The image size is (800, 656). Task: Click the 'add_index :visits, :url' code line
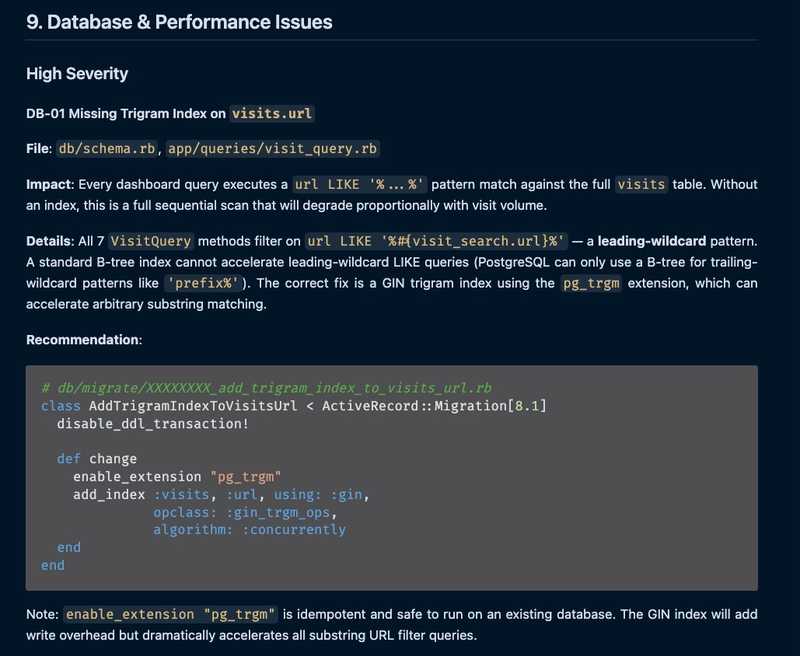point(221,495)
